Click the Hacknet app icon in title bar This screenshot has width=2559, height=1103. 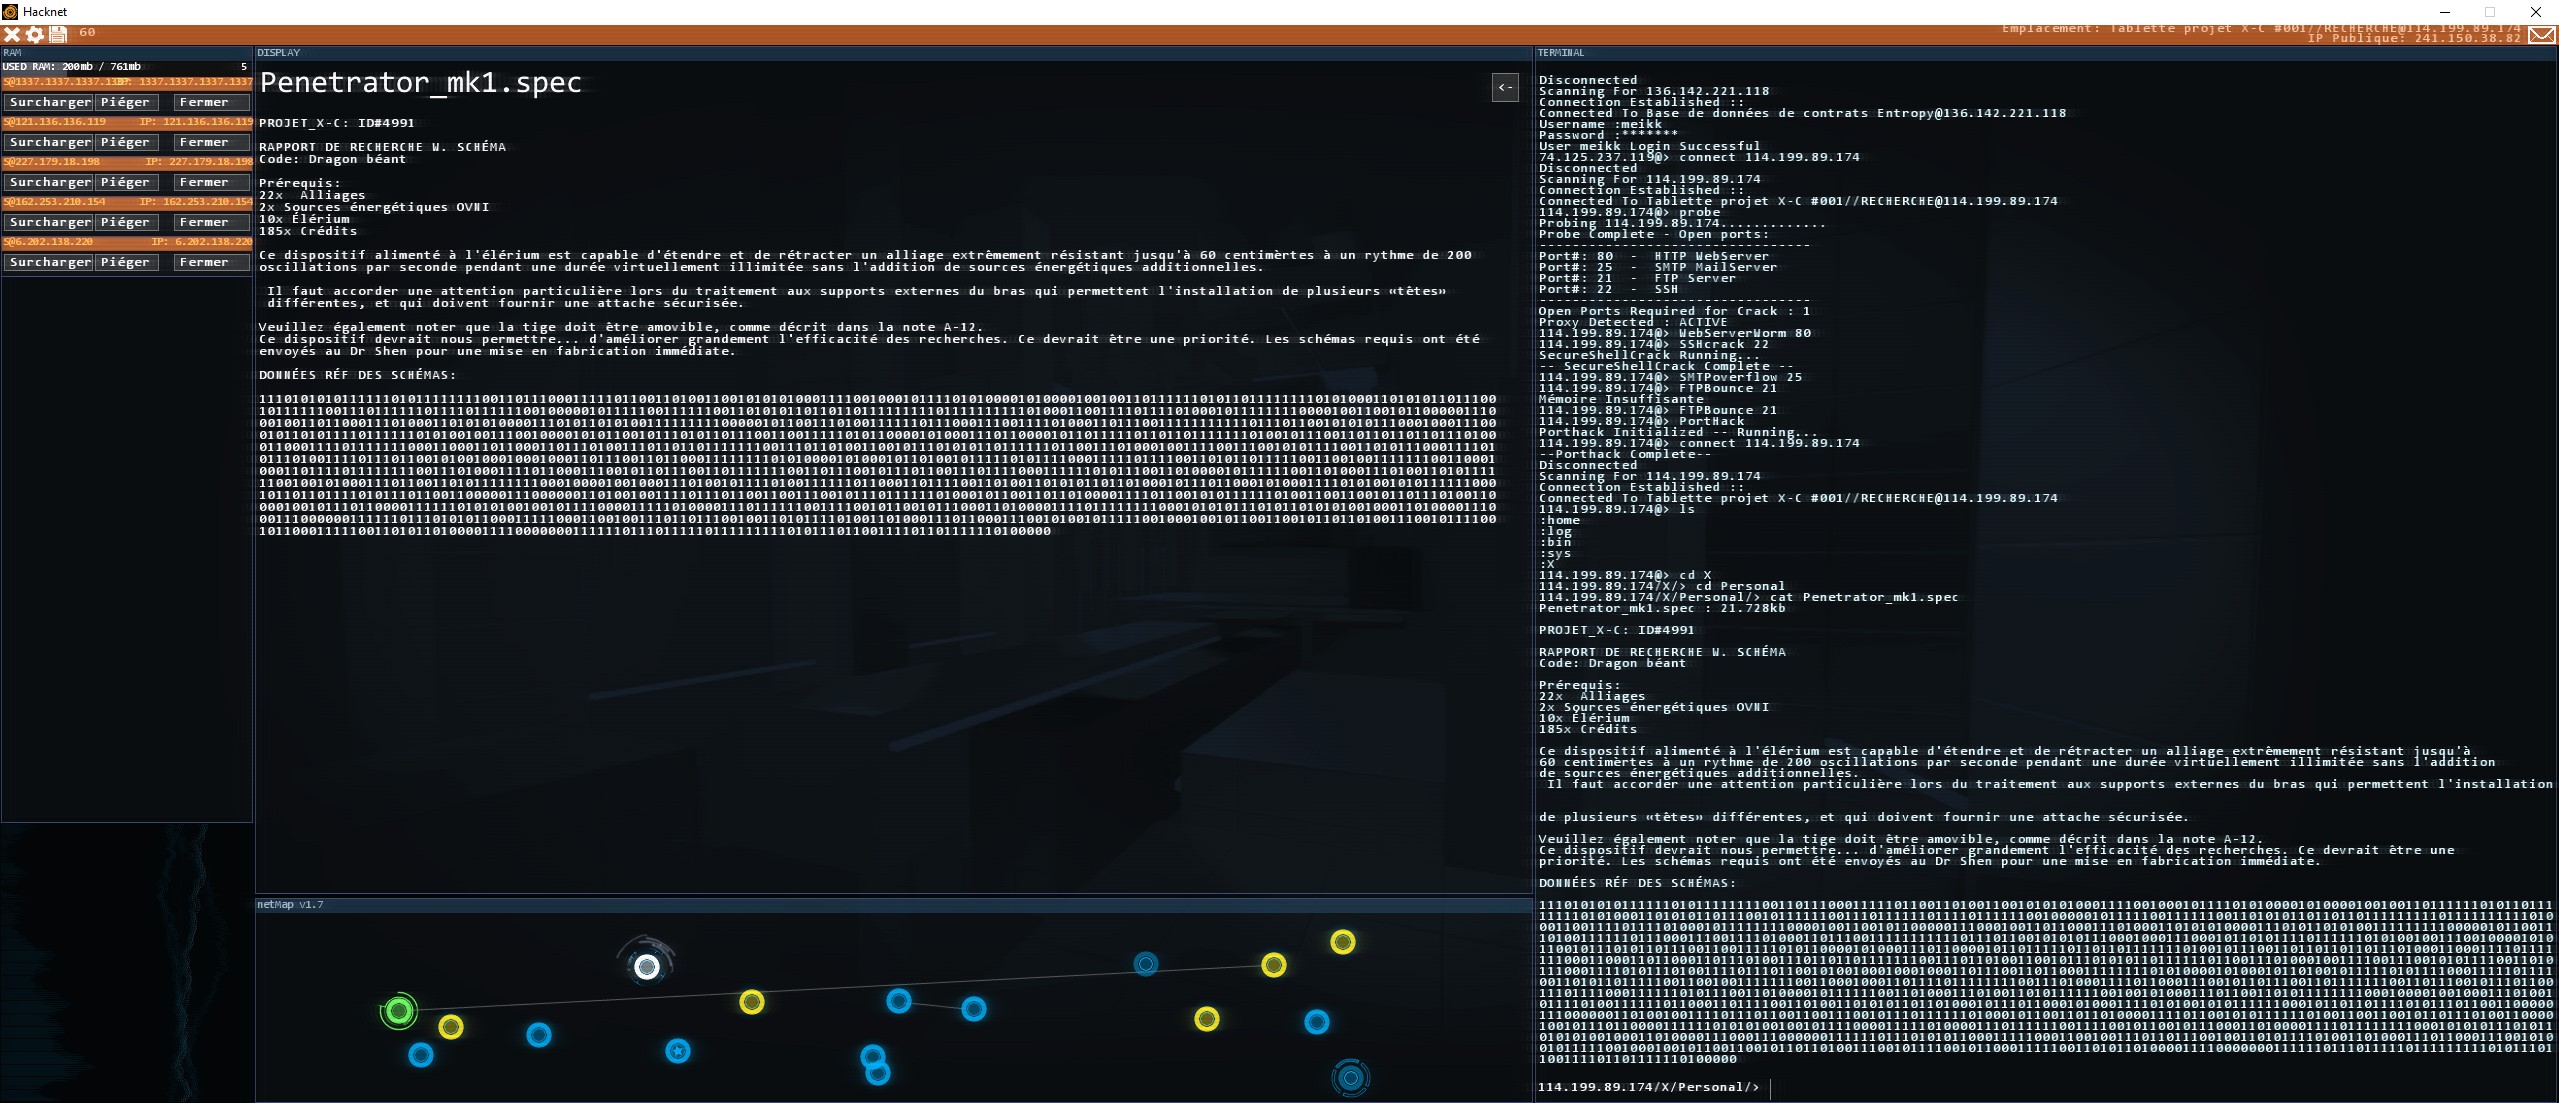click(10, 12)
